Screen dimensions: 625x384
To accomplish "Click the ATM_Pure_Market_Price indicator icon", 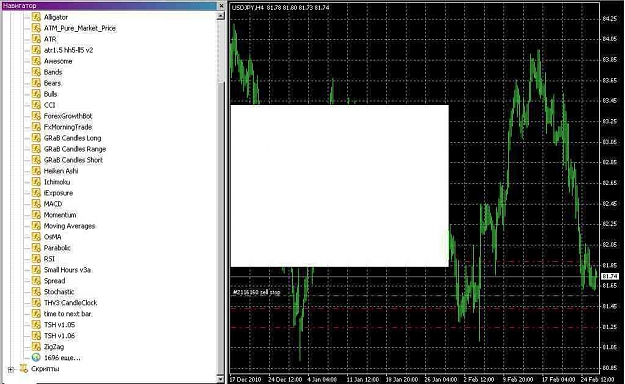I will (x=36, y=28).
